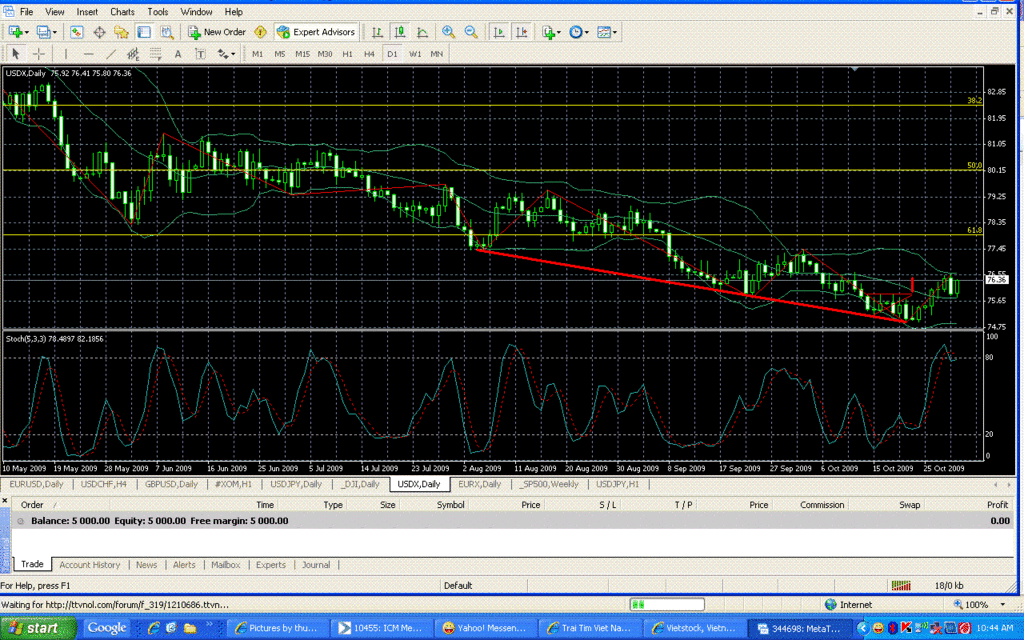Toggle chart shift
The image size is (1024, 640).
[x=522, y=31]
